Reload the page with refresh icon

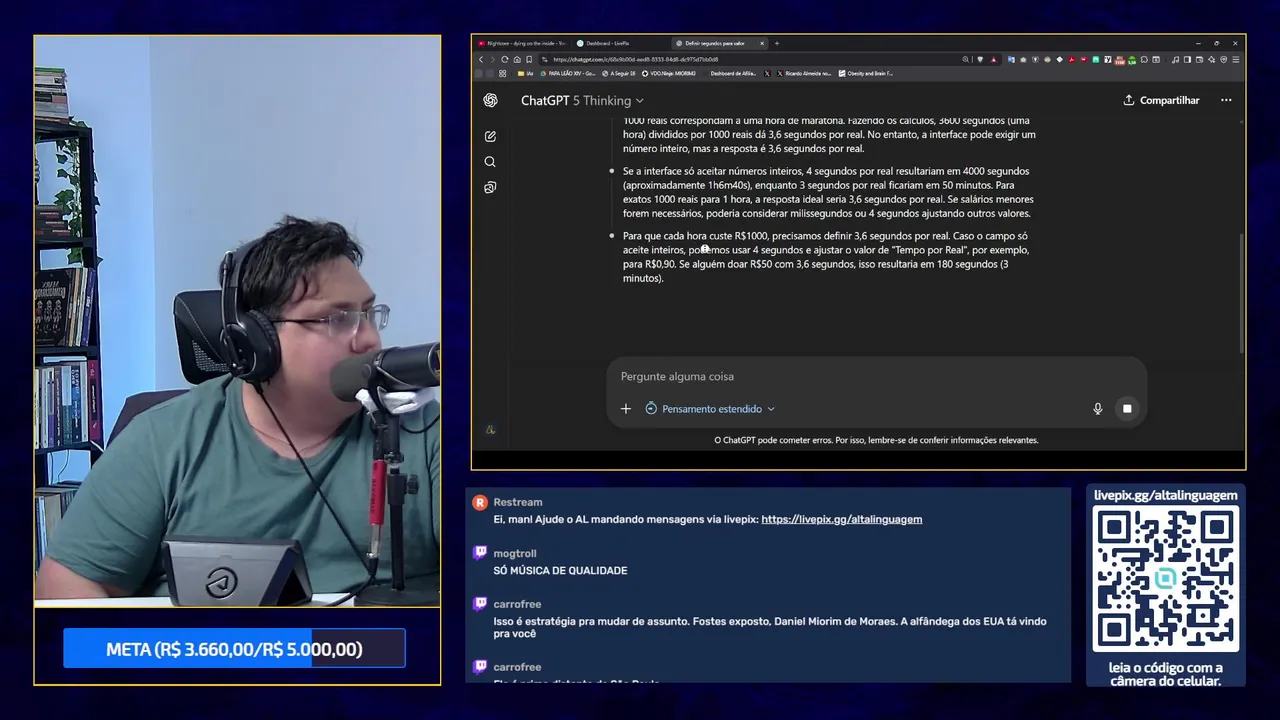(505, 59)
